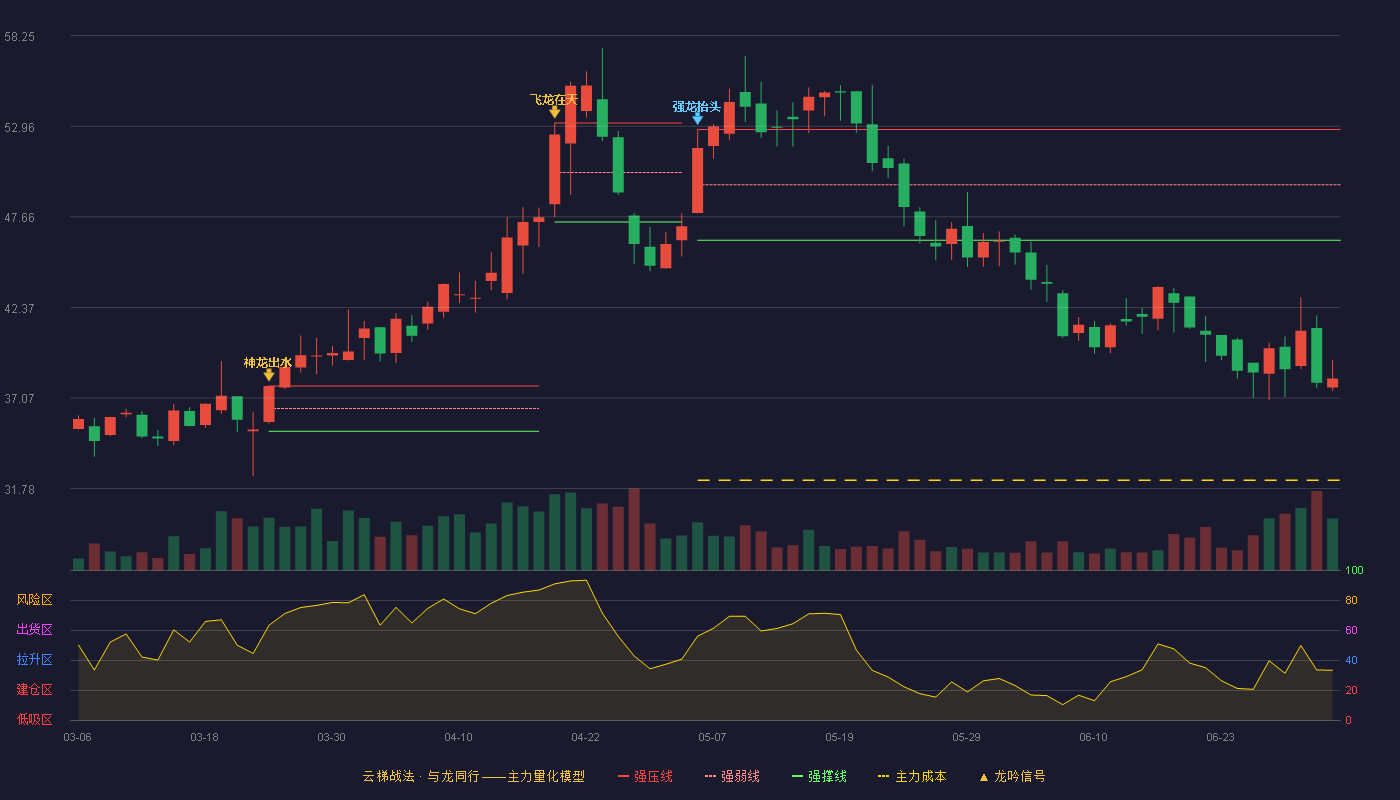The height and width of the screenshot is (800, 1400).
Task: Toggle the 强压线 legend label
Action: point(653,776)
